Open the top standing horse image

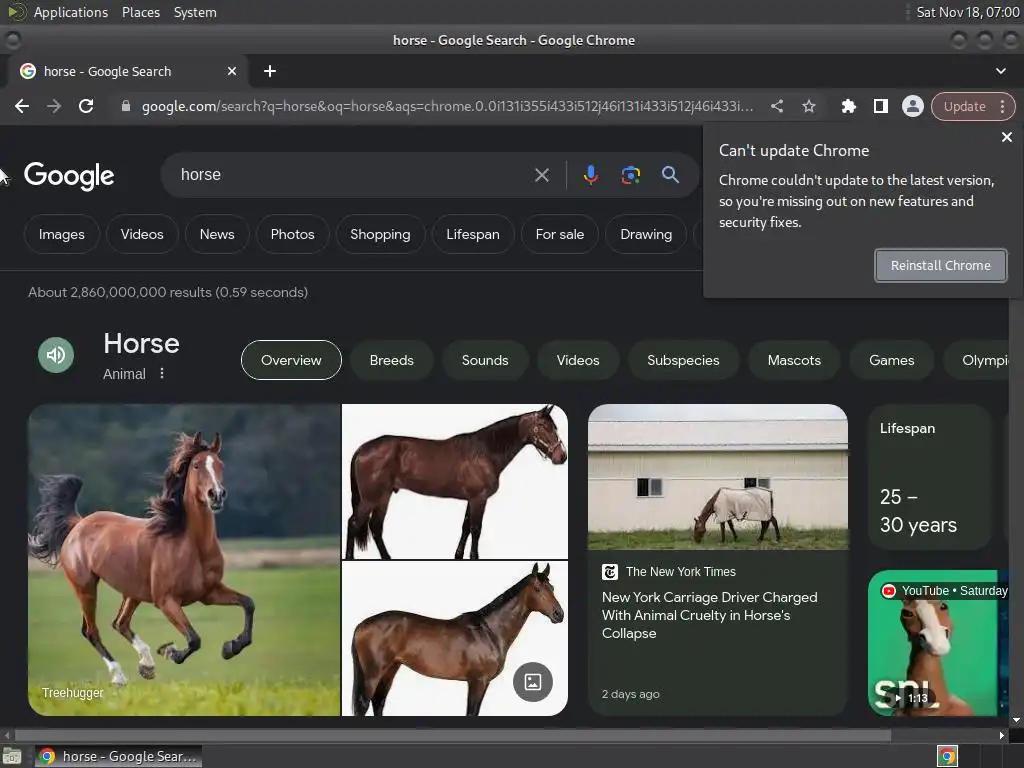(x=455, y=481)
